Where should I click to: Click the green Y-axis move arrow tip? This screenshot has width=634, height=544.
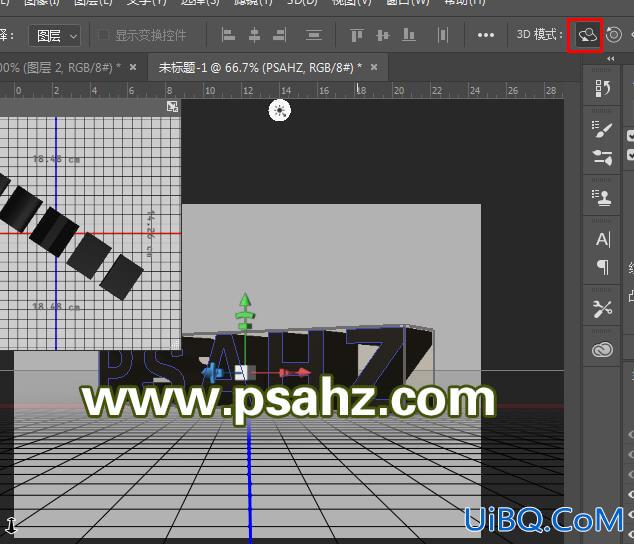pyautogui.click(x=245, y=301)
